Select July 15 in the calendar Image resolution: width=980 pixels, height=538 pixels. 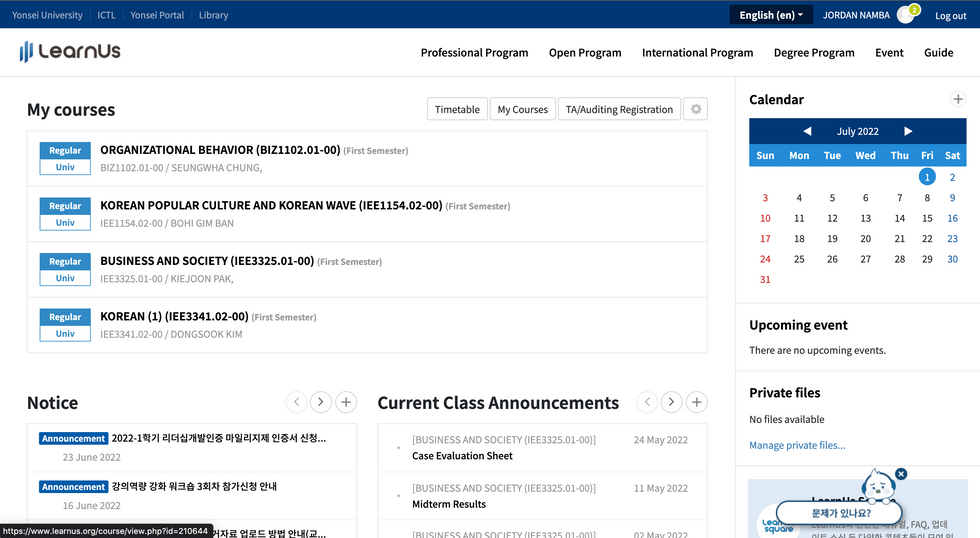click(x=927, y=218)
